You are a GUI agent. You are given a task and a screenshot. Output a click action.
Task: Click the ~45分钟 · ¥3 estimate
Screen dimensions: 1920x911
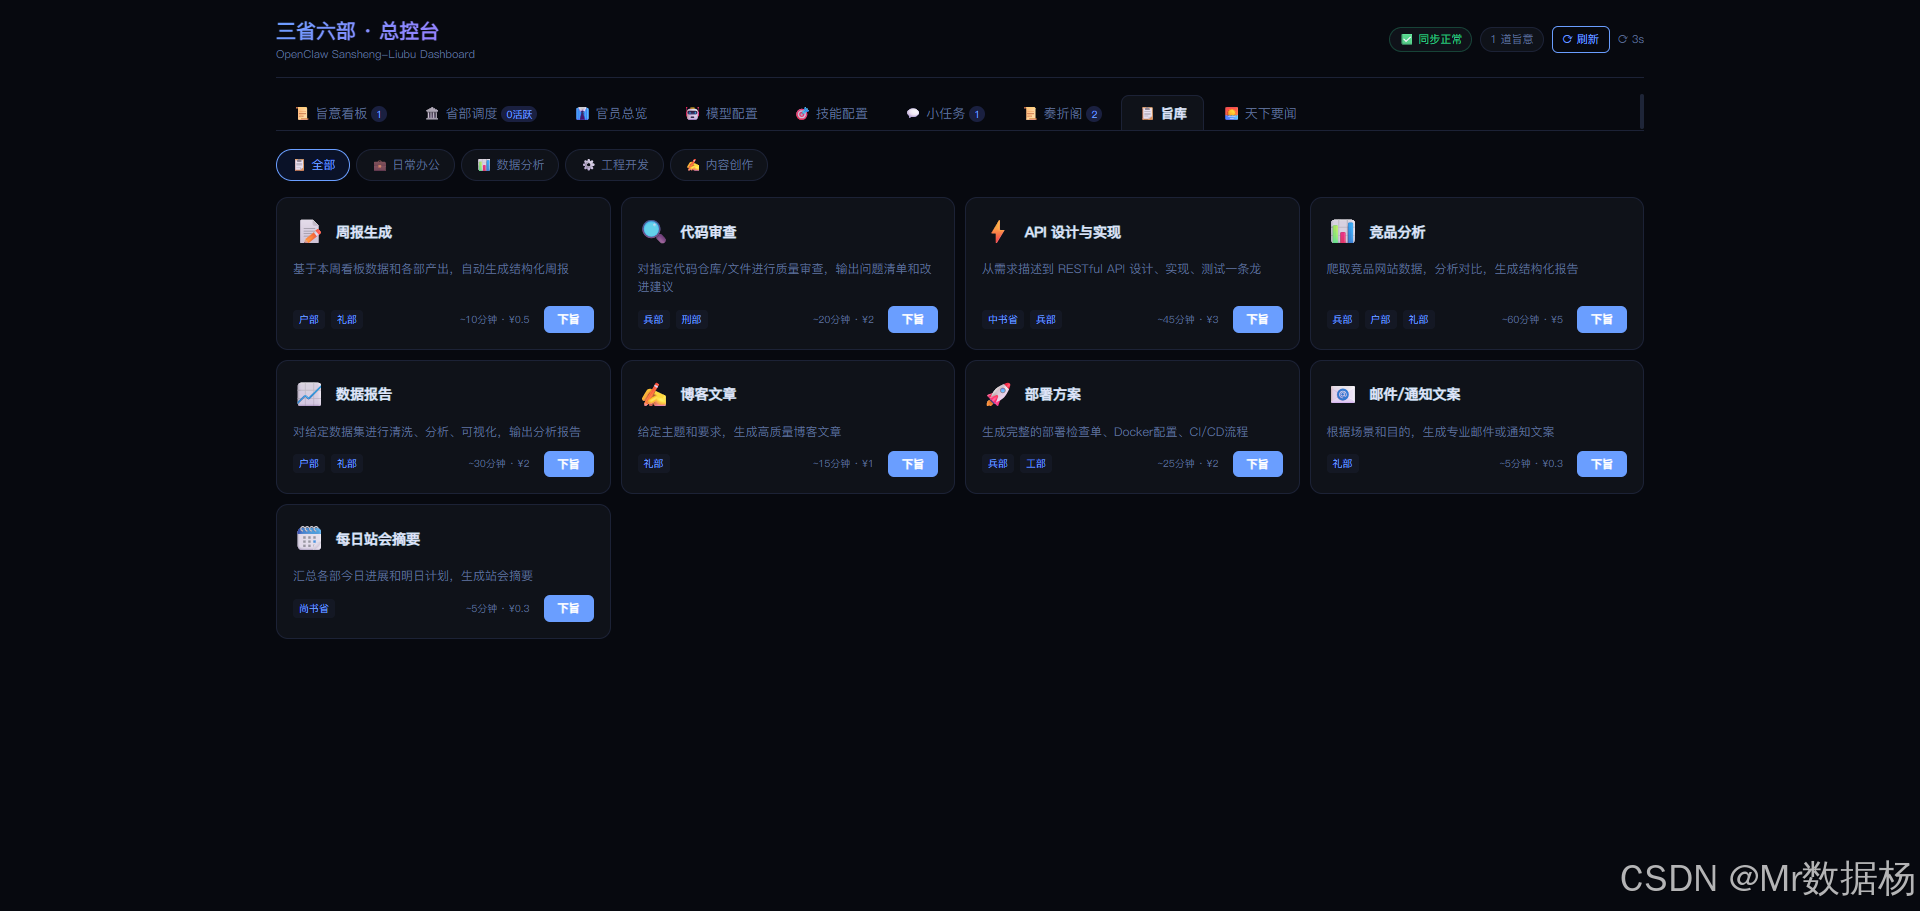coord(1188,320)
